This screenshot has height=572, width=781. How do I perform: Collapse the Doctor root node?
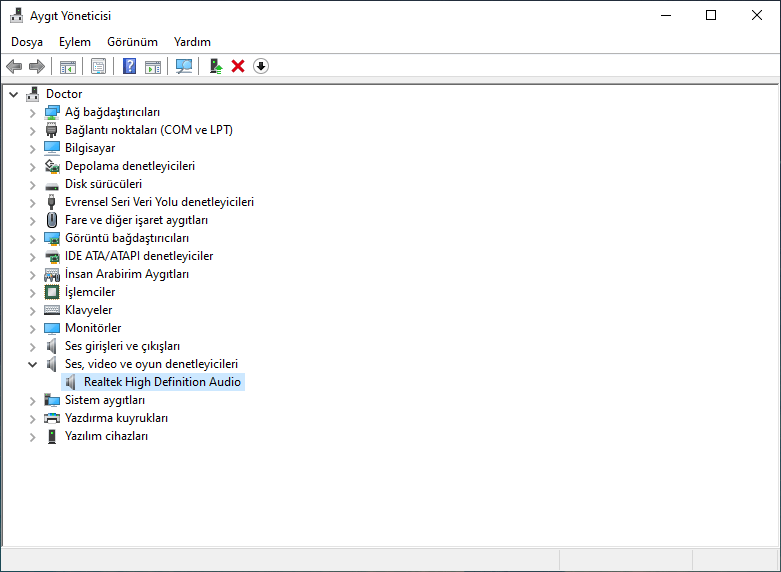pos(14,94)
